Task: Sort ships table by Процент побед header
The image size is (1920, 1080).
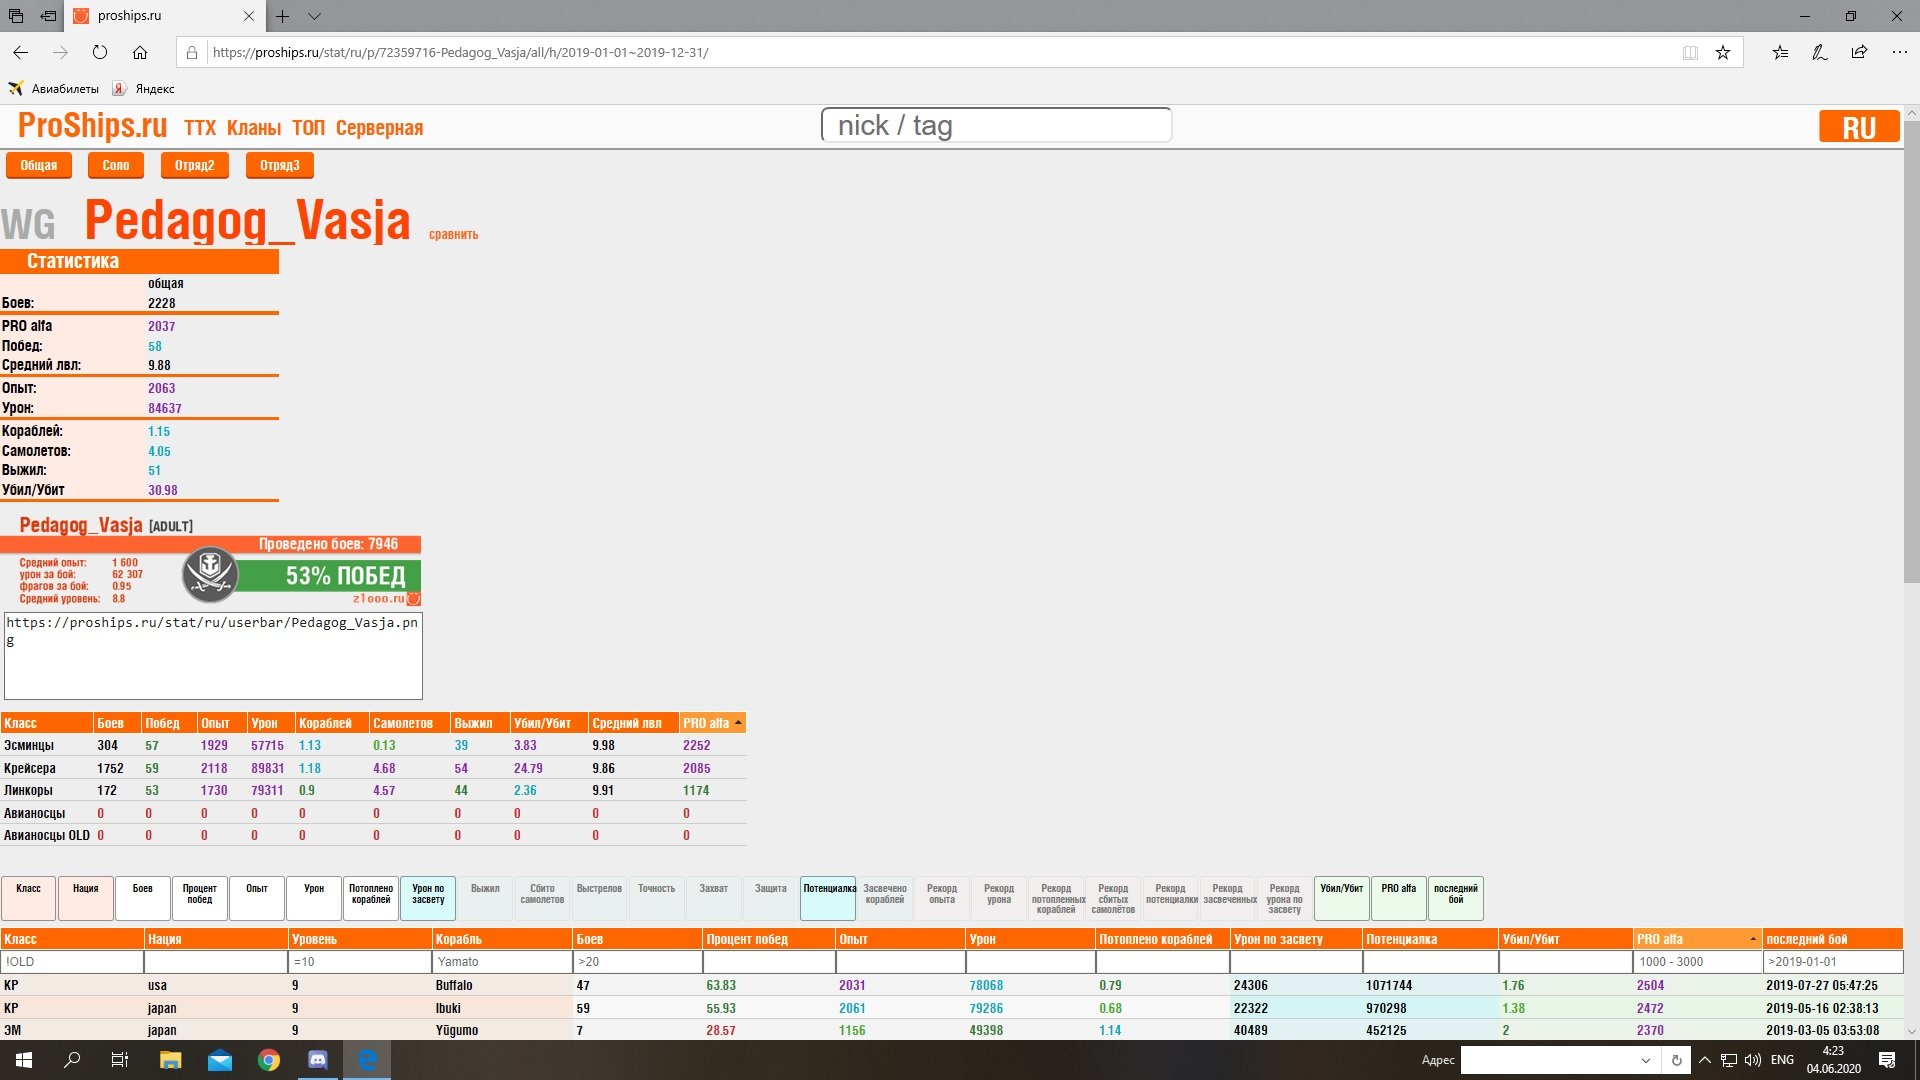Action: click(x=769, y=939)
